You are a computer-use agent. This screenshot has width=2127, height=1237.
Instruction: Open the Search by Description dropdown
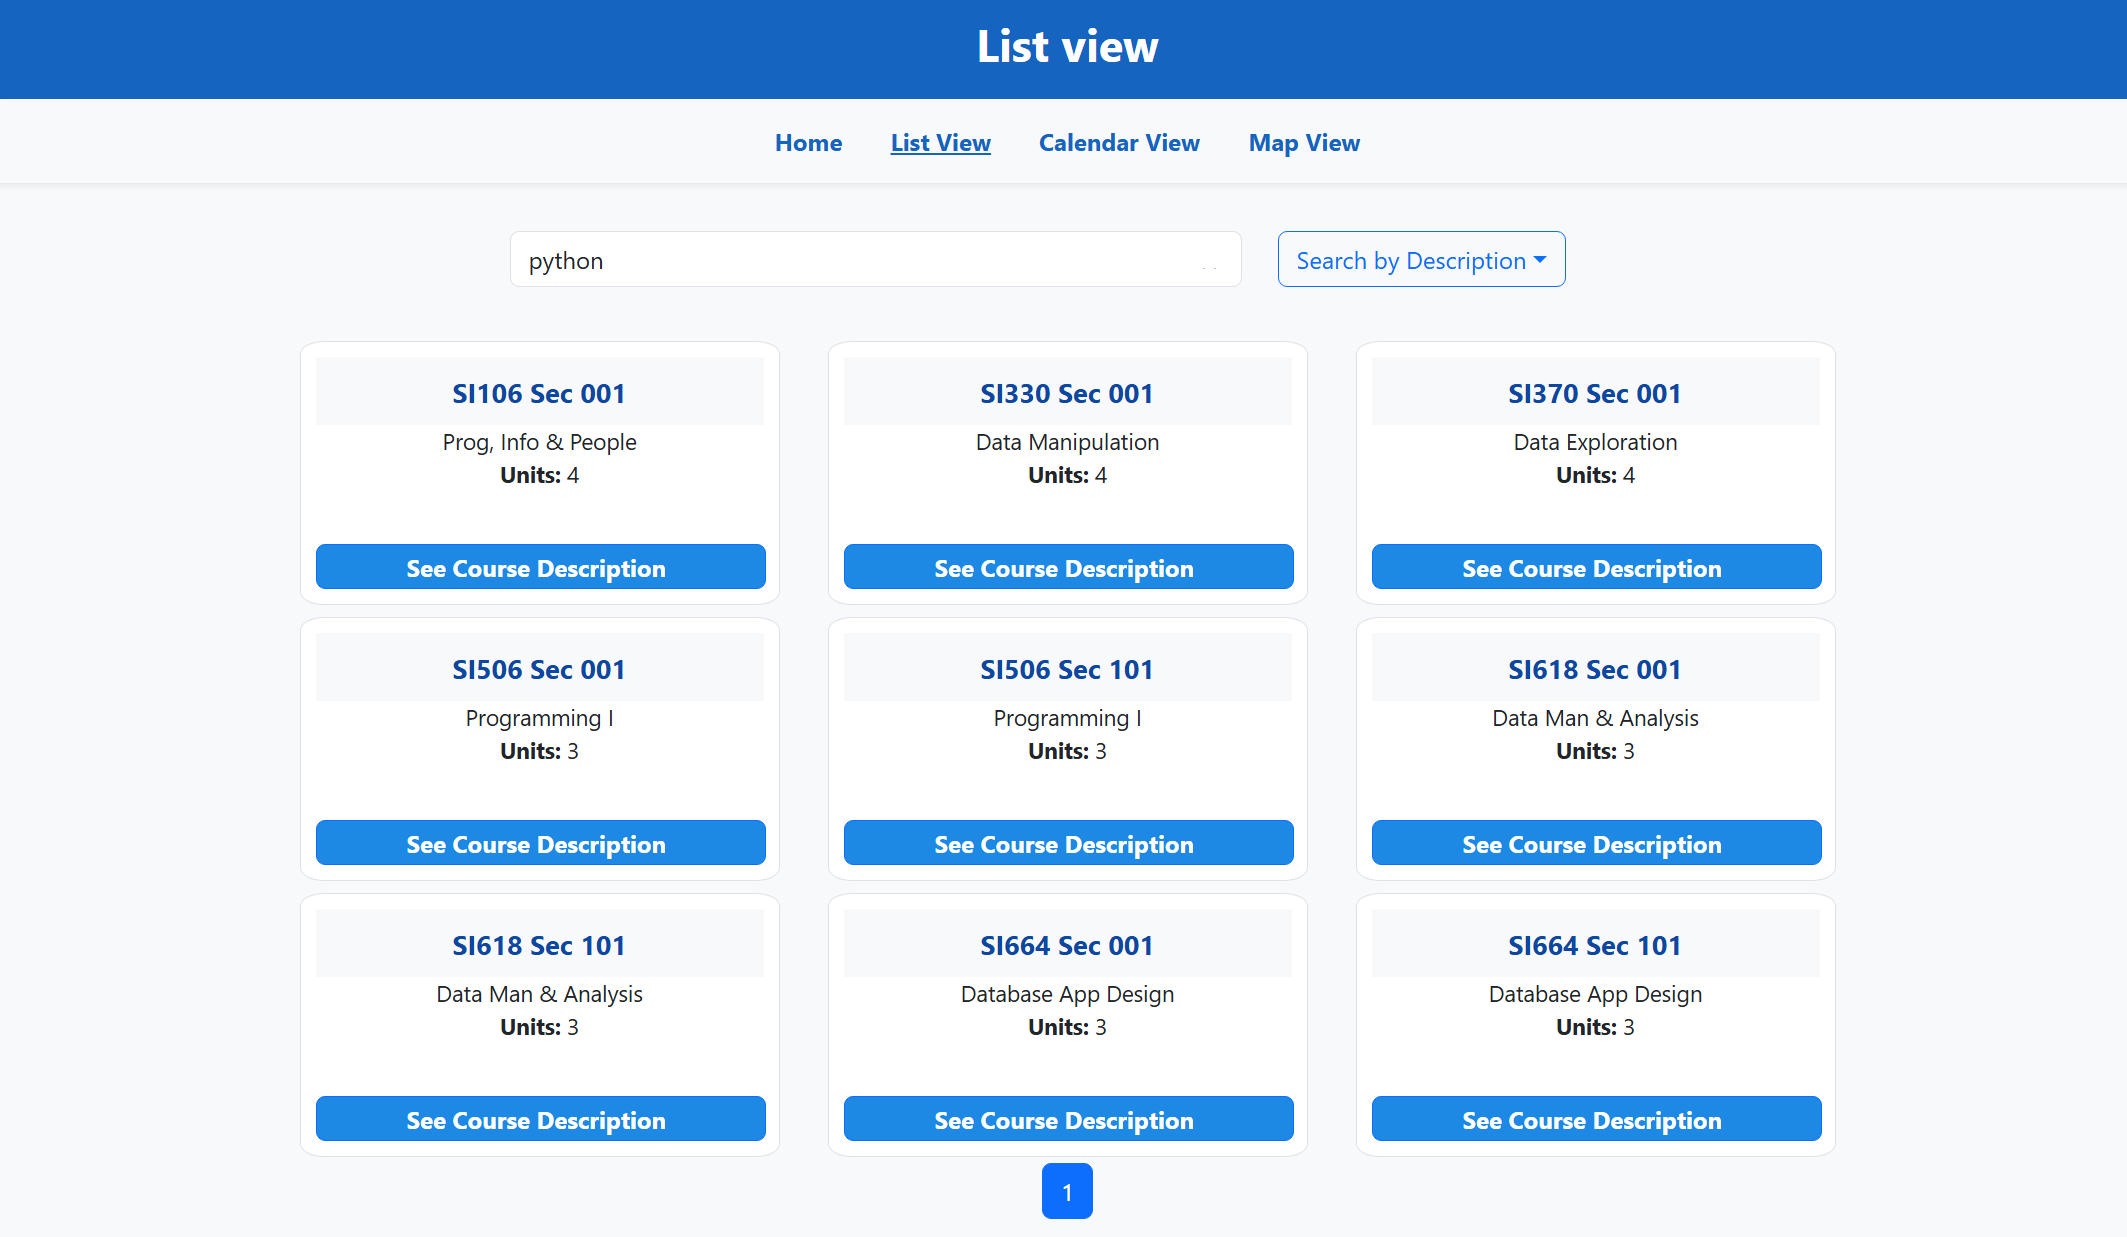(1420, 260)
